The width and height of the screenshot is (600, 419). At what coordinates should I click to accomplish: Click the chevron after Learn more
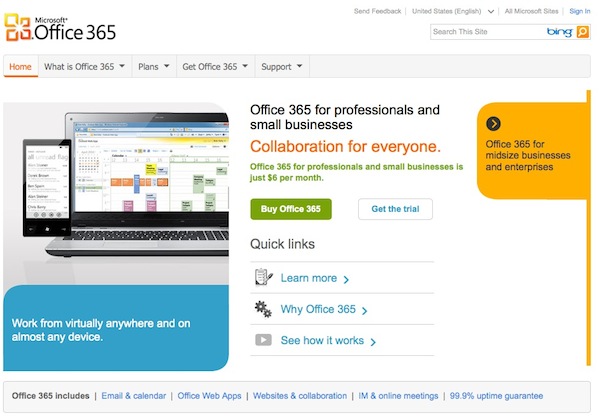[x=346, y=280]
